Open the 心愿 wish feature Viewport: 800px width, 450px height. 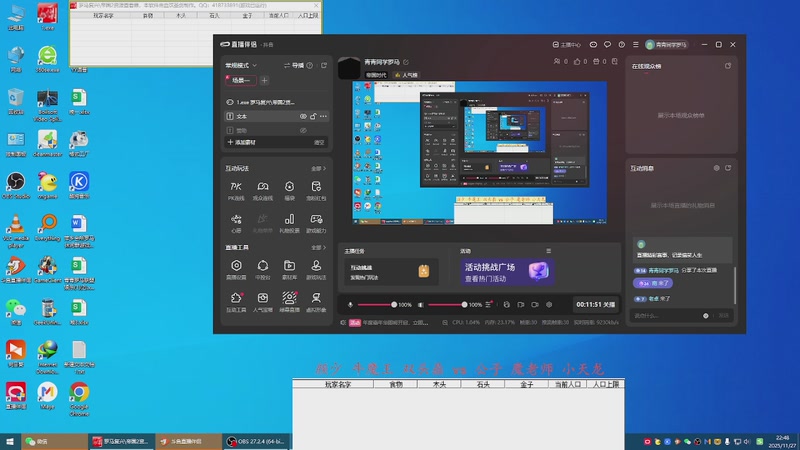tap(236, 223)
